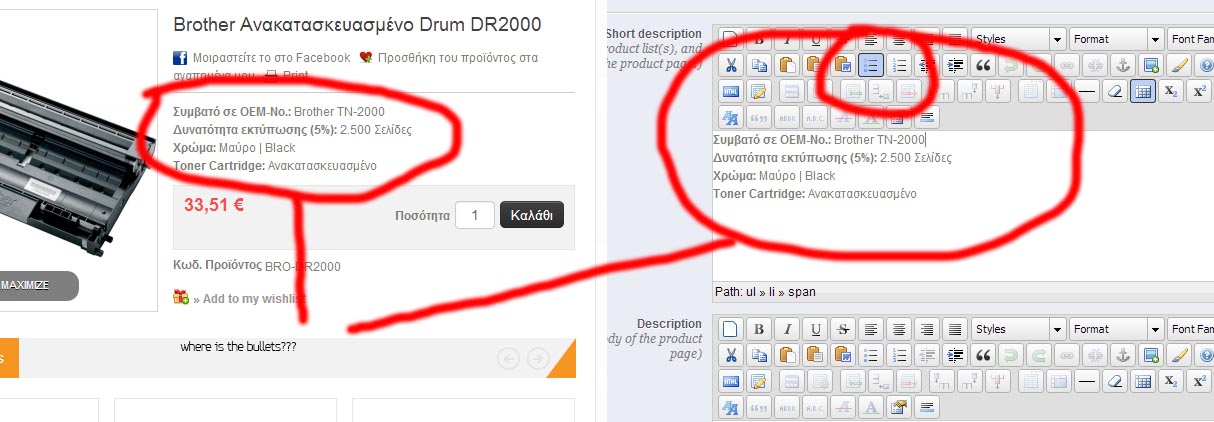Open Styles dropdown in Short description editor
The image size is (1214, 422).
pos(1019,39)
